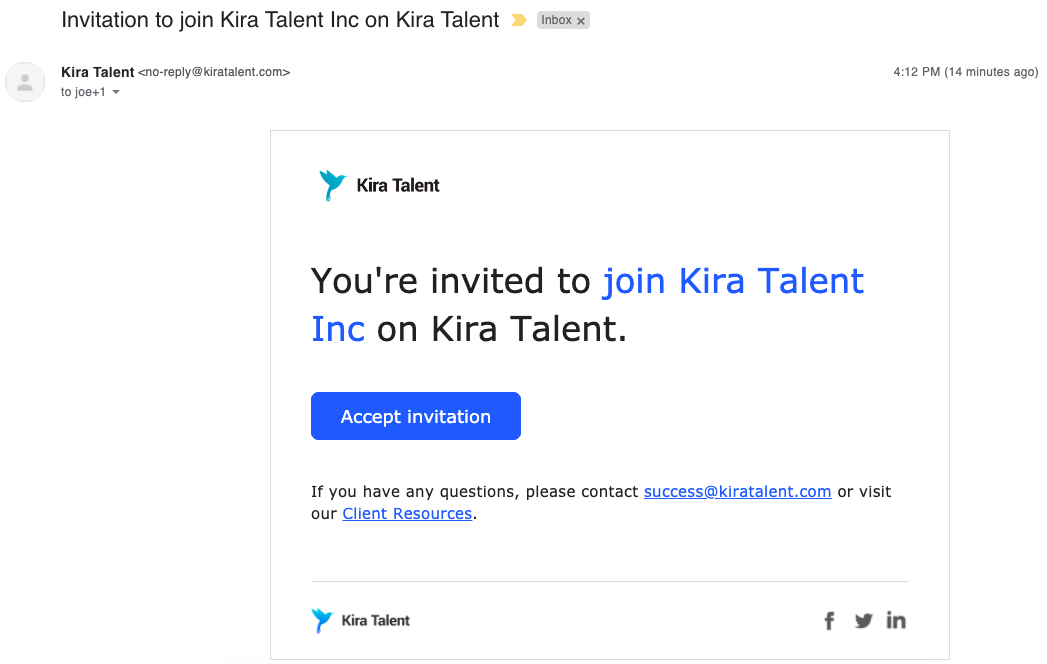1047x664 pixels.
Task: Click the sender name Kira Talent
Action: 97,72
